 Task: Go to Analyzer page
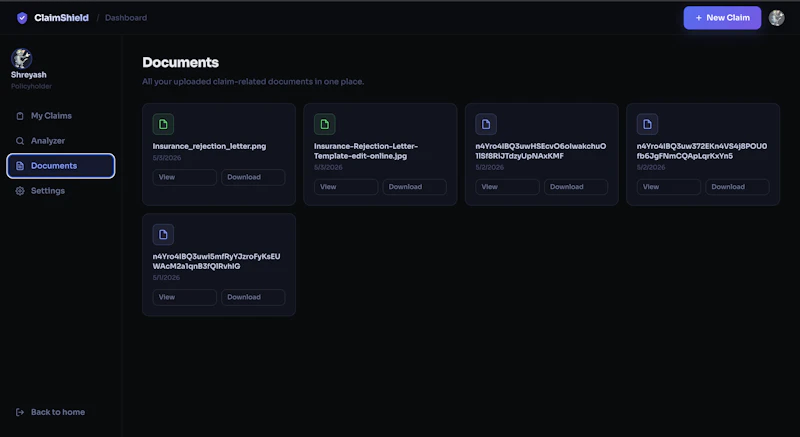(61, 141)
